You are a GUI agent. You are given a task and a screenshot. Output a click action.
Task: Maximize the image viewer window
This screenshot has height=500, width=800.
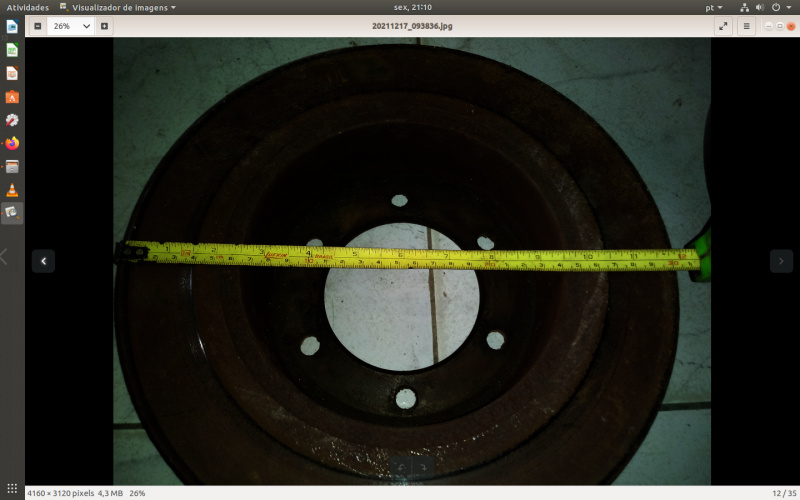[x=780, y=26]
